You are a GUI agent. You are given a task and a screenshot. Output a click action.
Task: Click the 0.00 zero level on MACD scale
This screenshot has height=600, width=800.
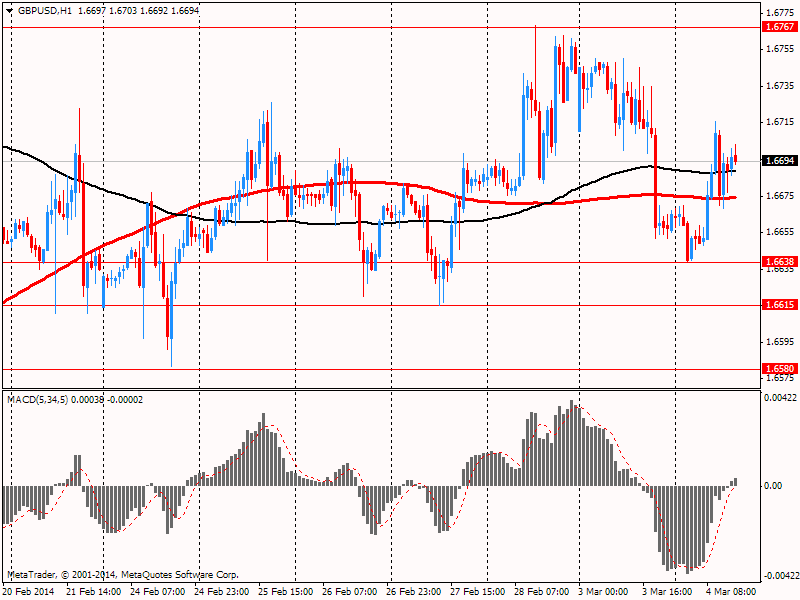point(773,486)
